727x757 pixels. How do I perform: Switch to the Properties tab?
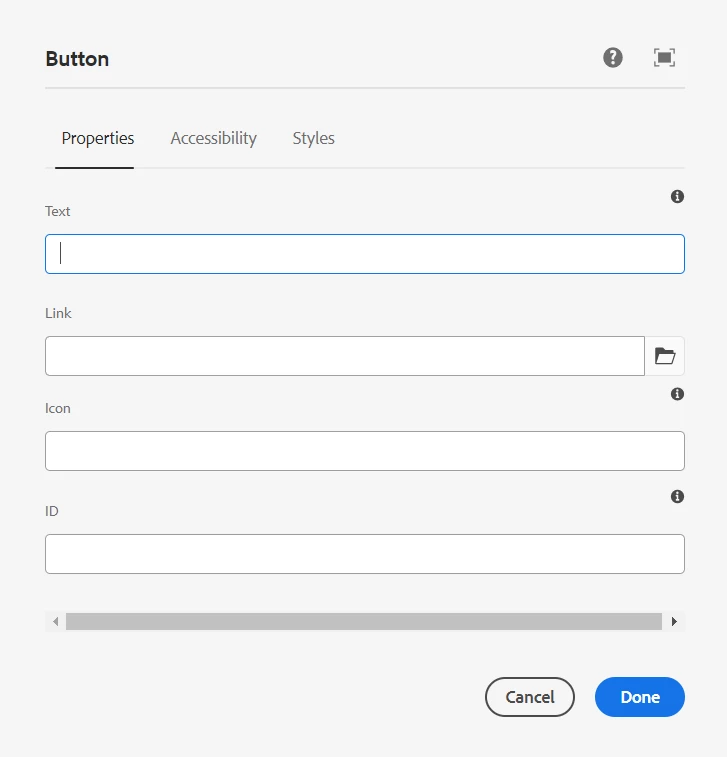pyautogui.click(x=98, y=139)
